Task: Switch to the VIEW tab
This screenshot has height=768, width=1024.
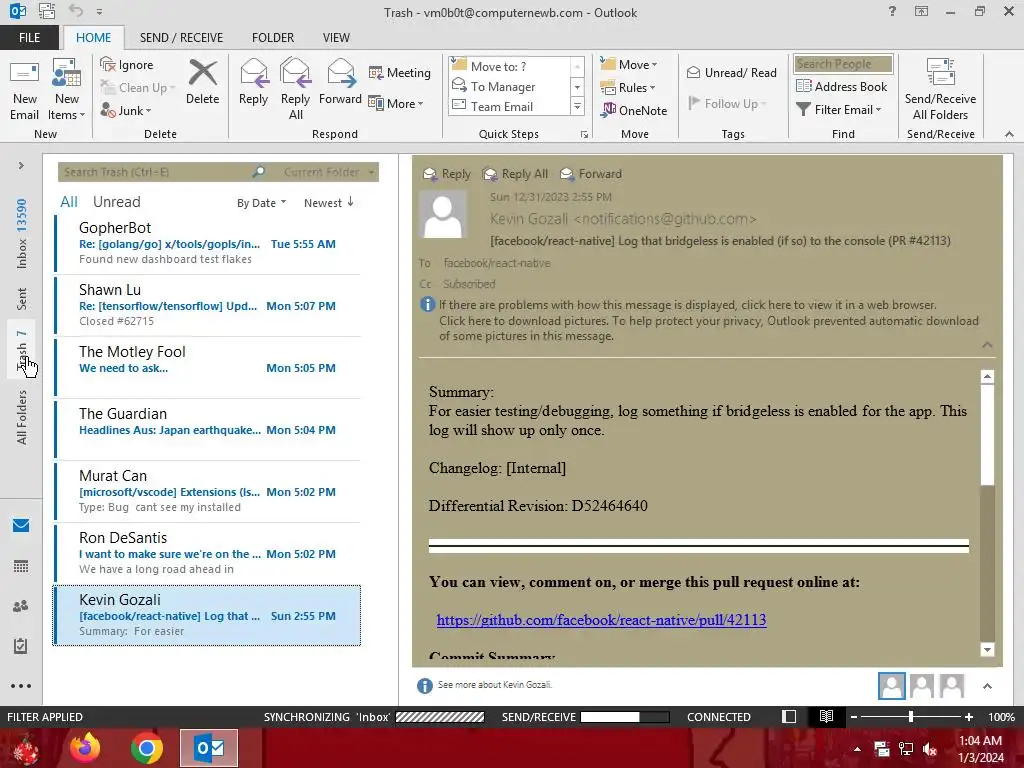Action: (x=336, y=38)
